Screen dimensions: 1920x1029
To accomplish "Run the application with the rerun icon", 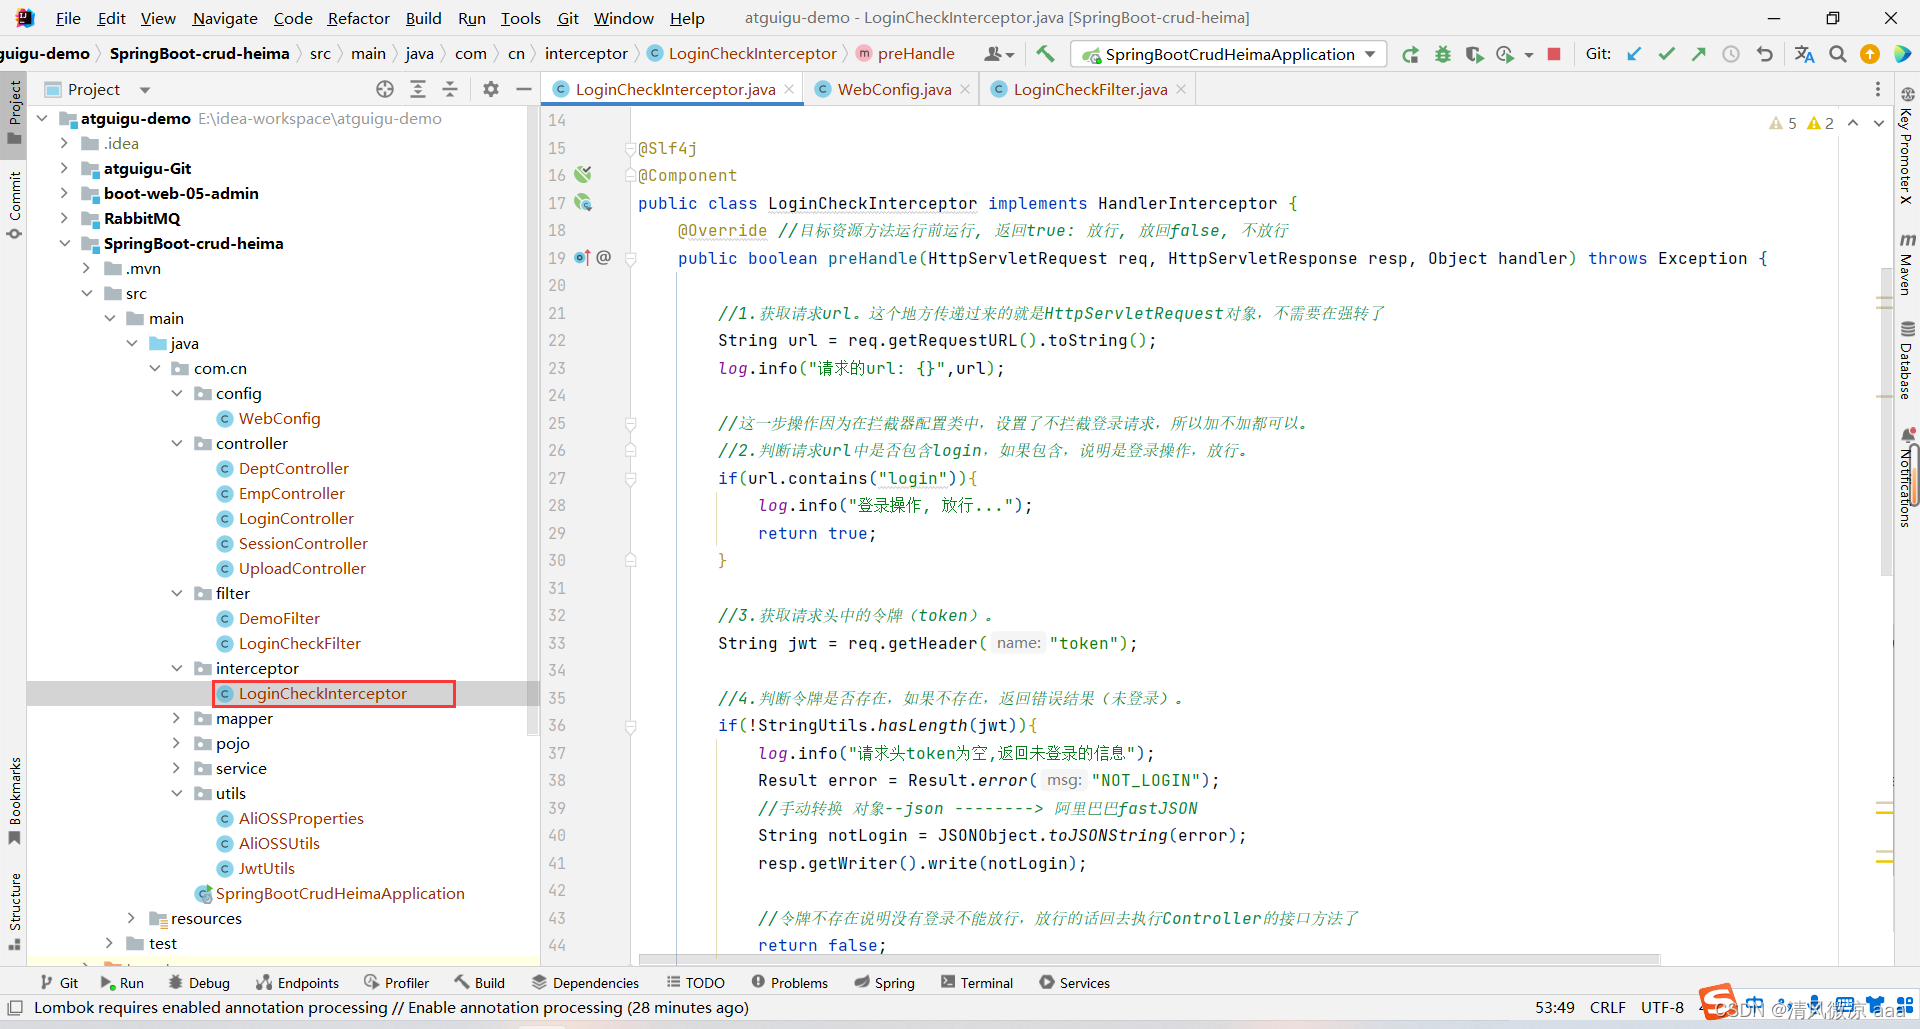I will (1410, 54).
